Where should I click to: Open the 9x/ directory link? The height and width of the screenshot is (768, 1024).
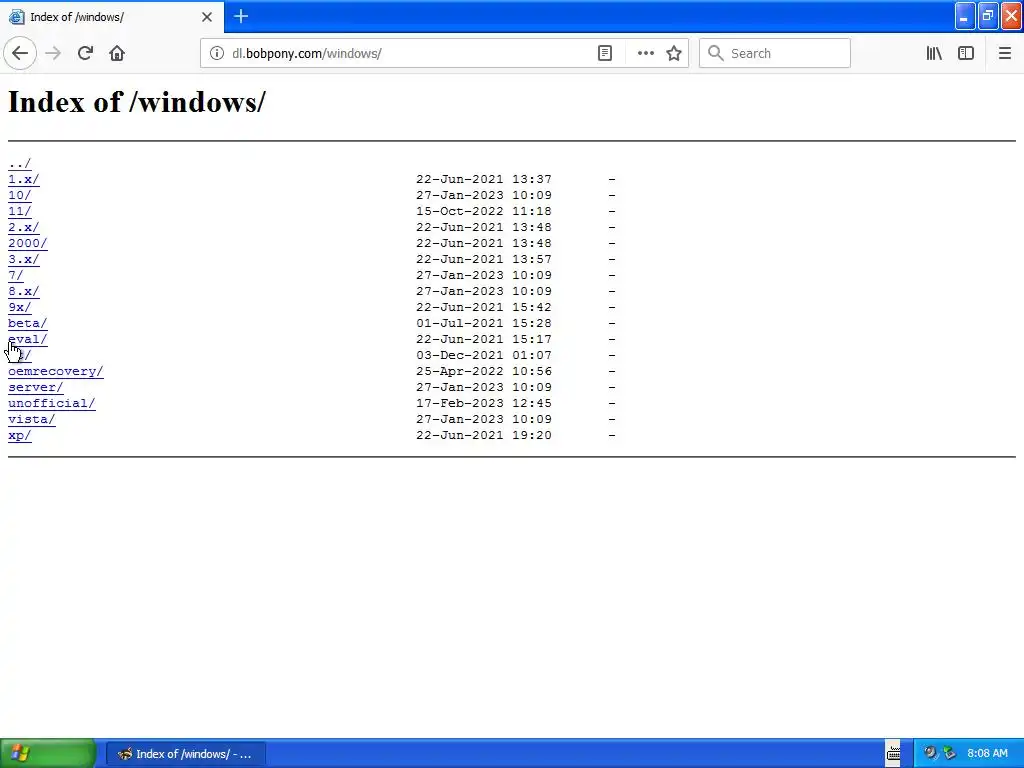point(20,307)
